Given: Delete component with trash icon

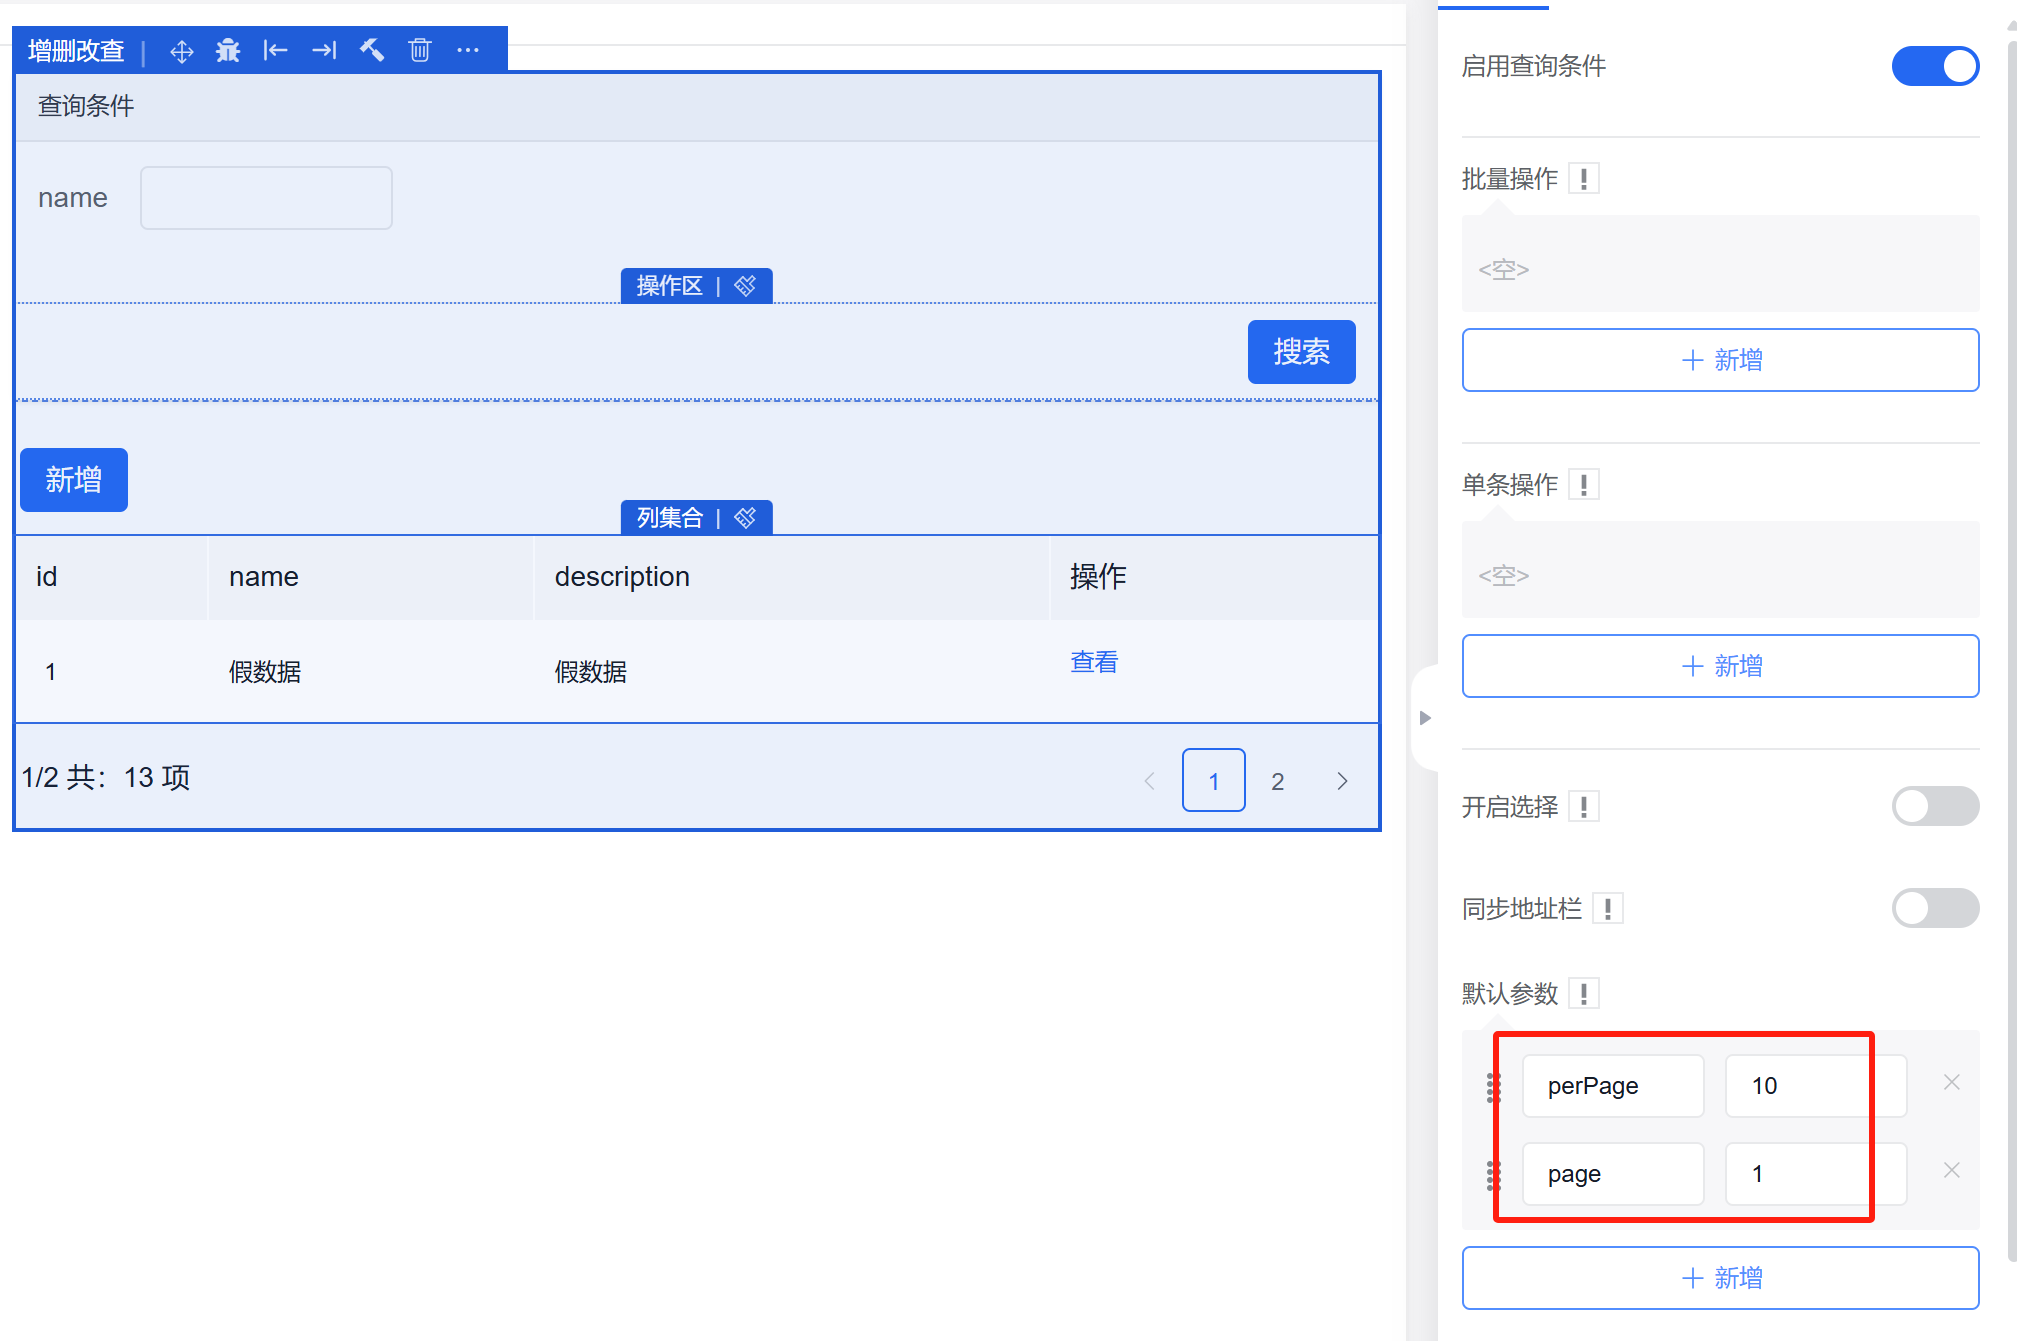Looking at the screenshot, I should click(420, 51).
